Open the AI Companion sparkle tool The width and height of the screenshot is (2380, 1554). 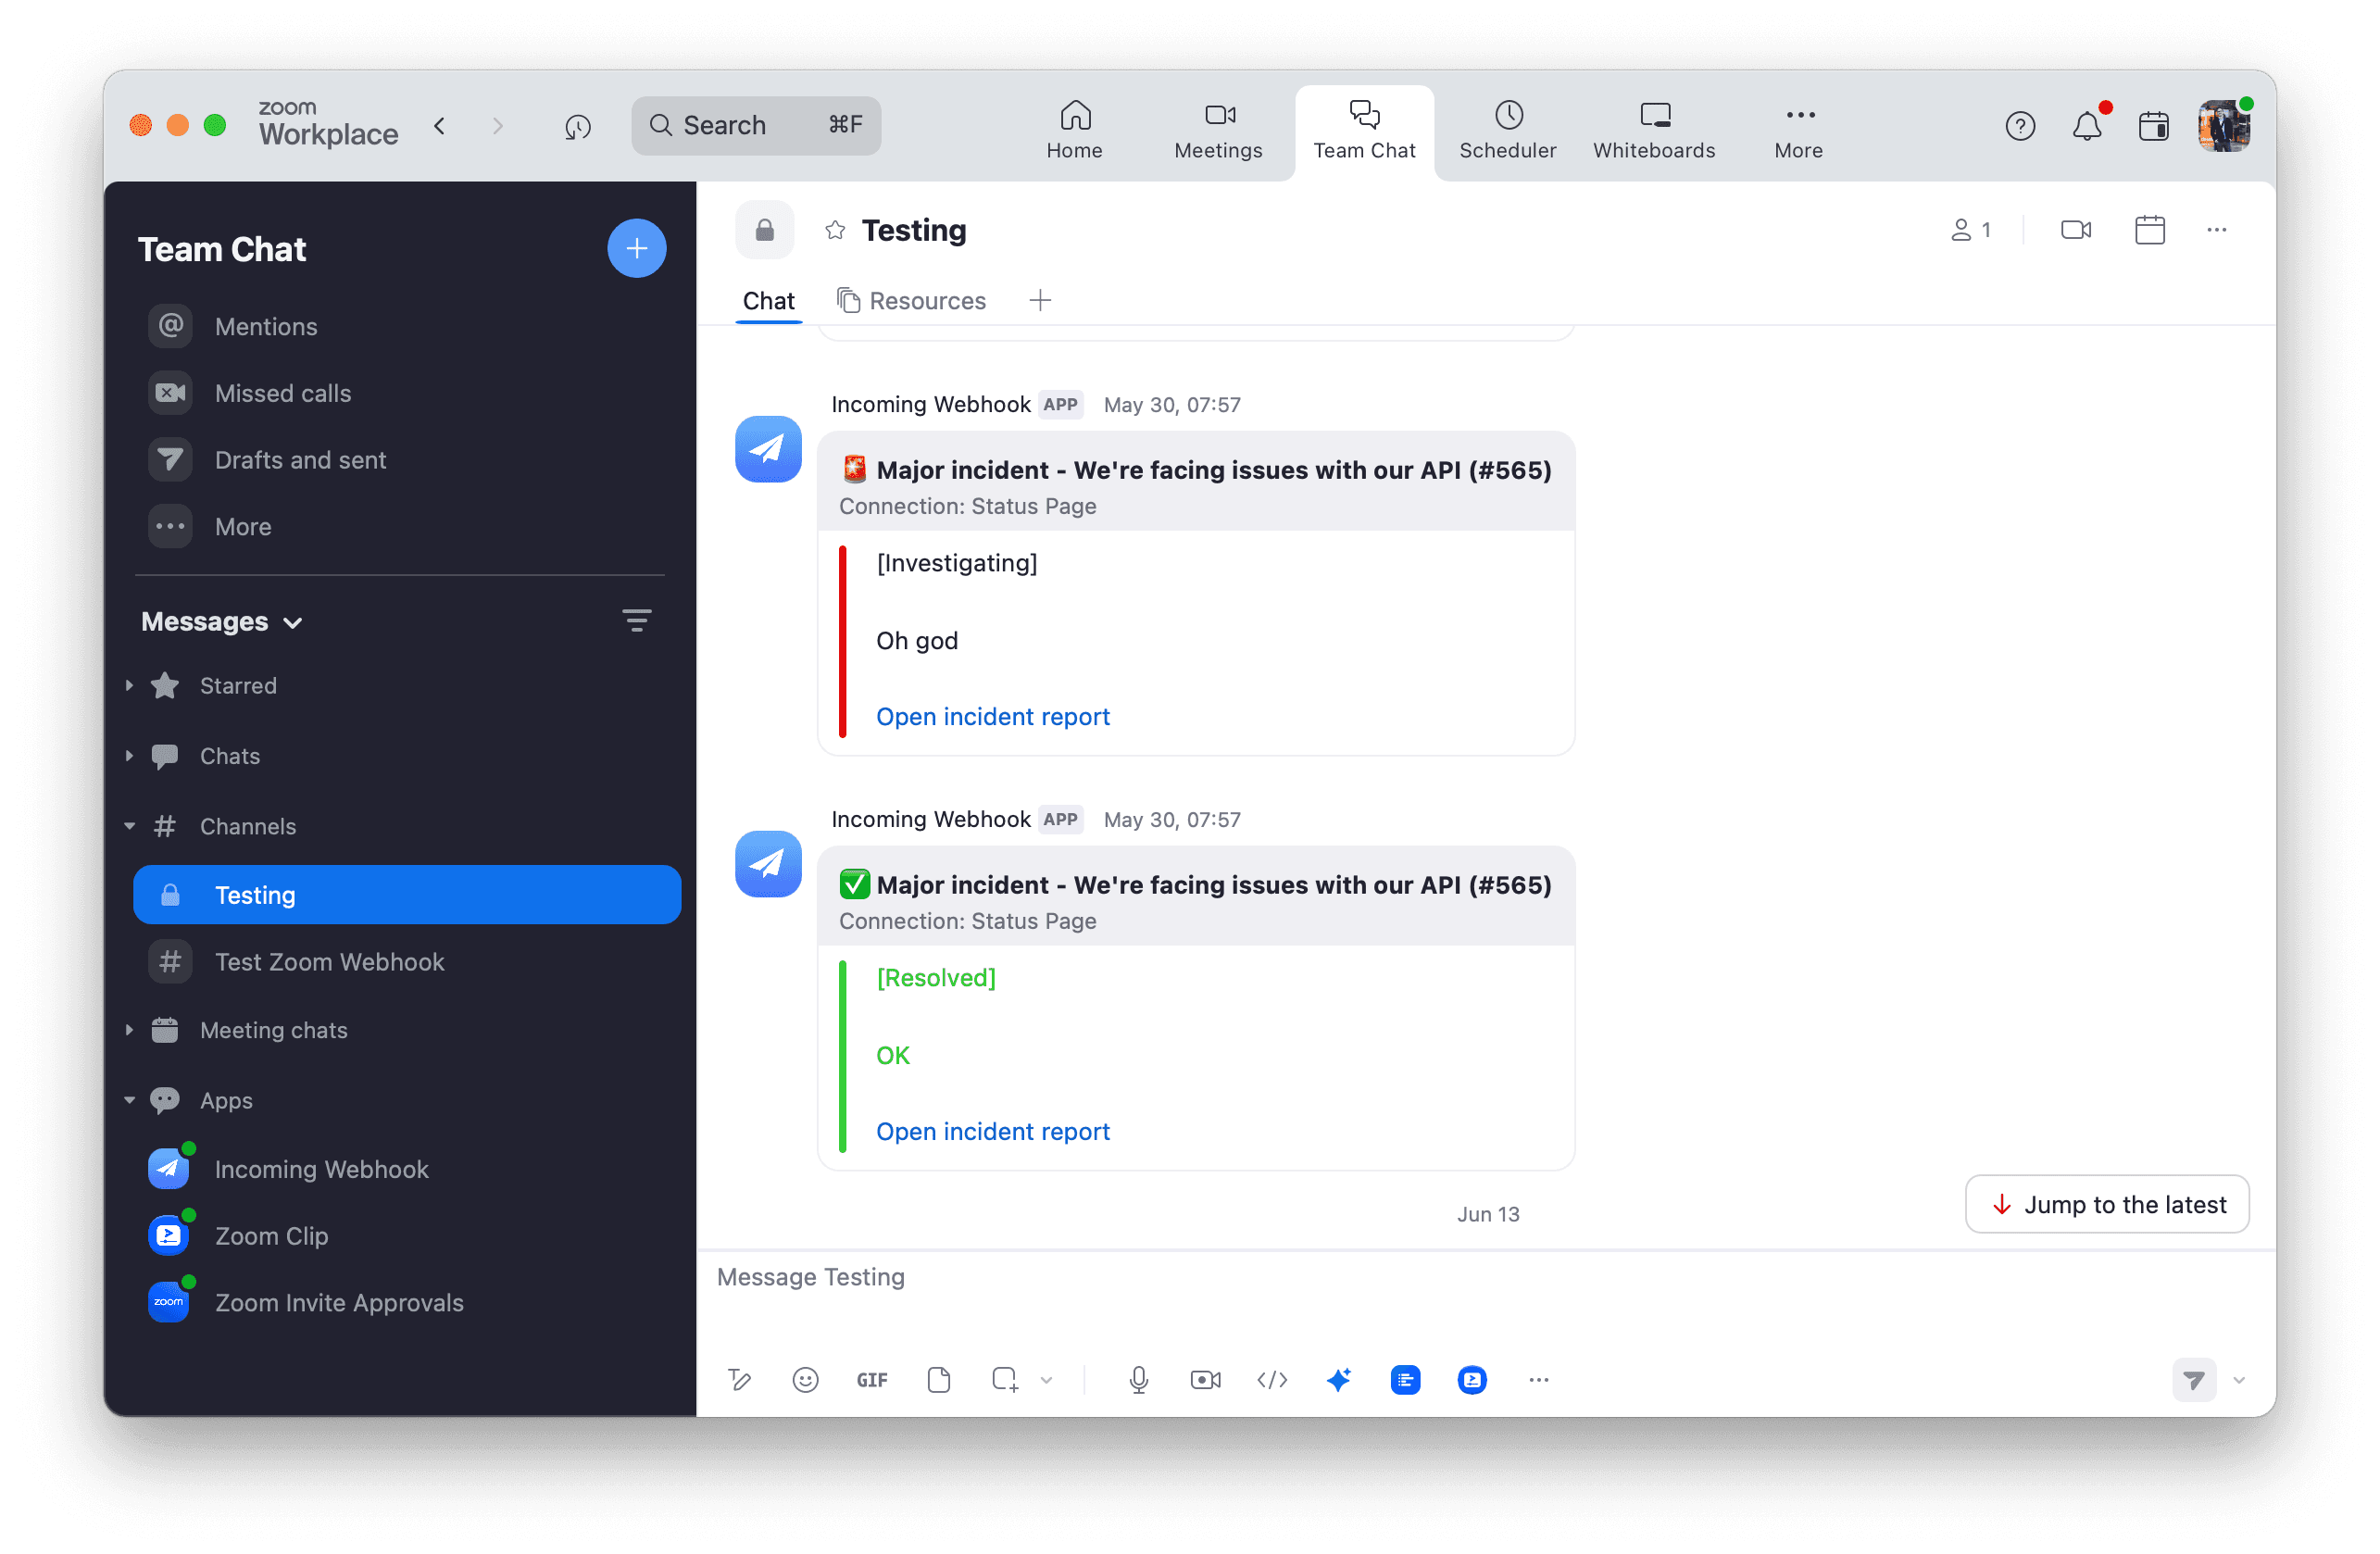pyautogui.click(x=1339, y=1380)
